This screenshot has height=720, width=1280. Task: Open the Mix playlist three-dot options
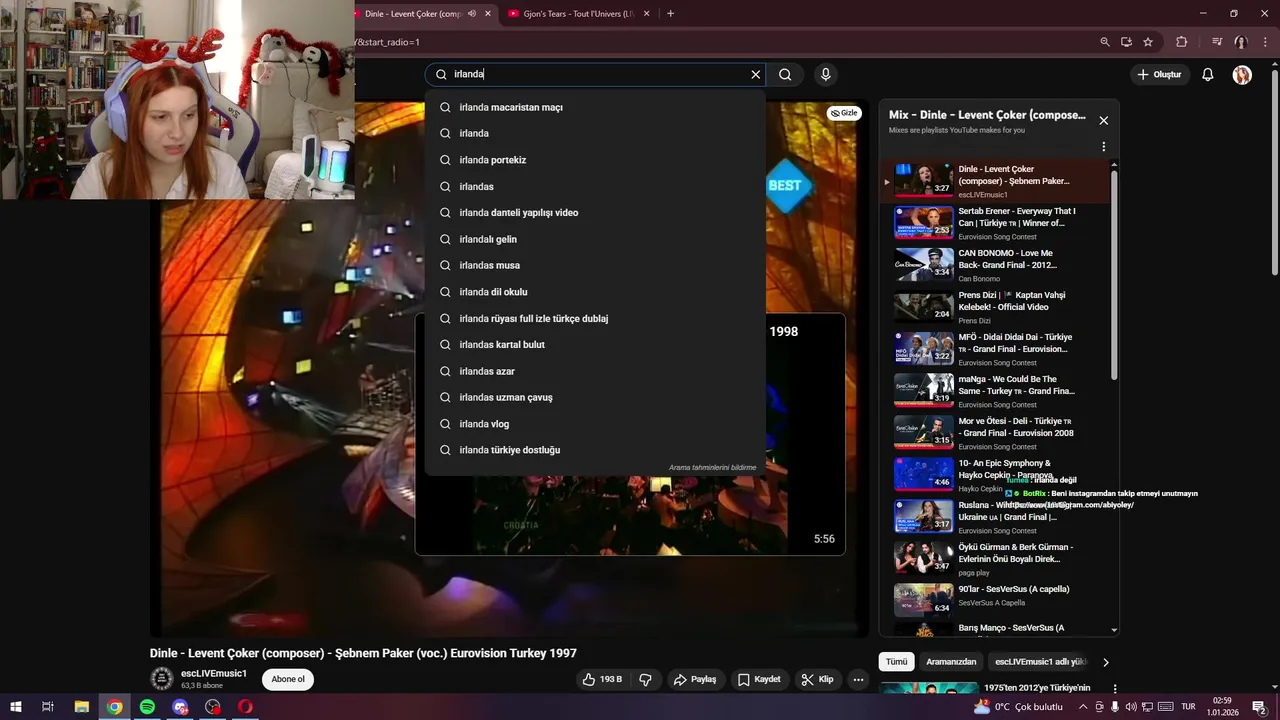1104,147
